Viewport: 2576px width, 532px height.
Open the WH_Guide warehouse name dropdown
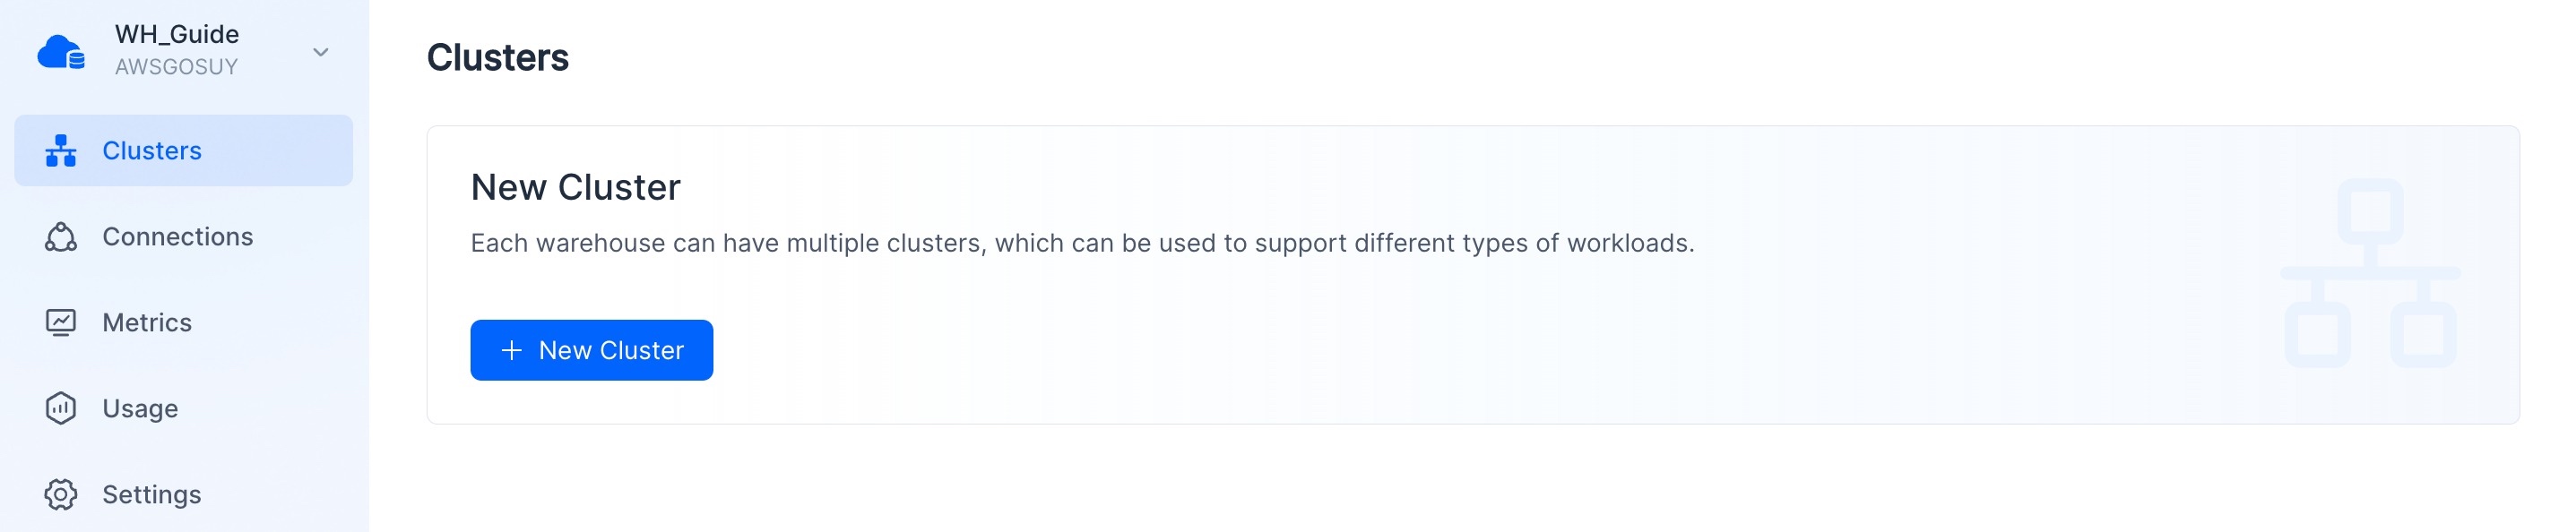point(177,34)
